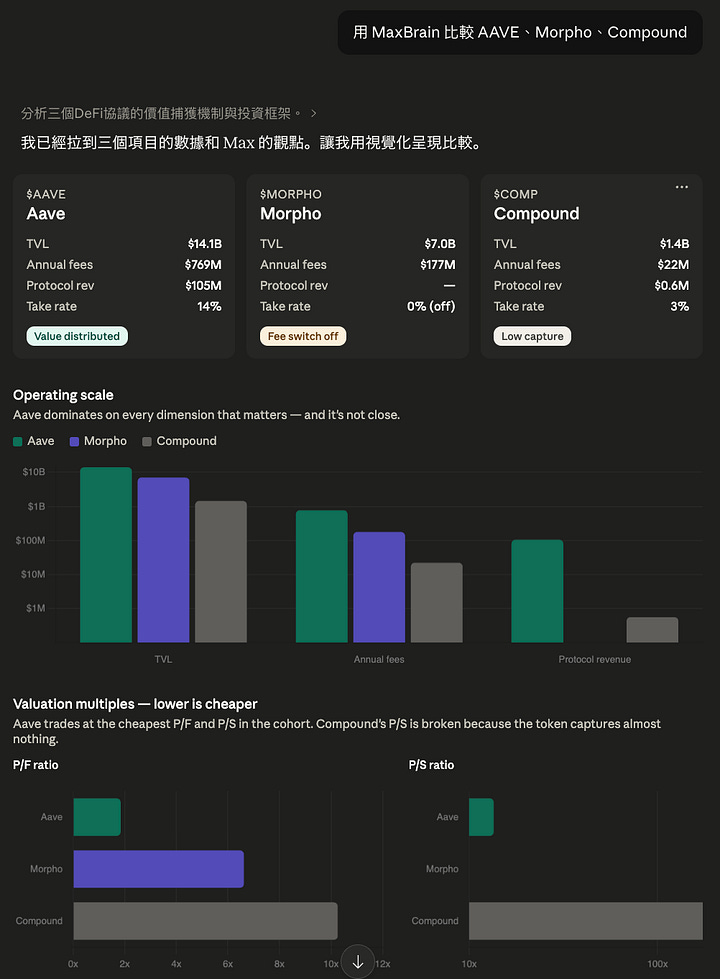Click the Morpho row label in P/S chart
Screen dimensions: 720x979
(x=442, y=869)
